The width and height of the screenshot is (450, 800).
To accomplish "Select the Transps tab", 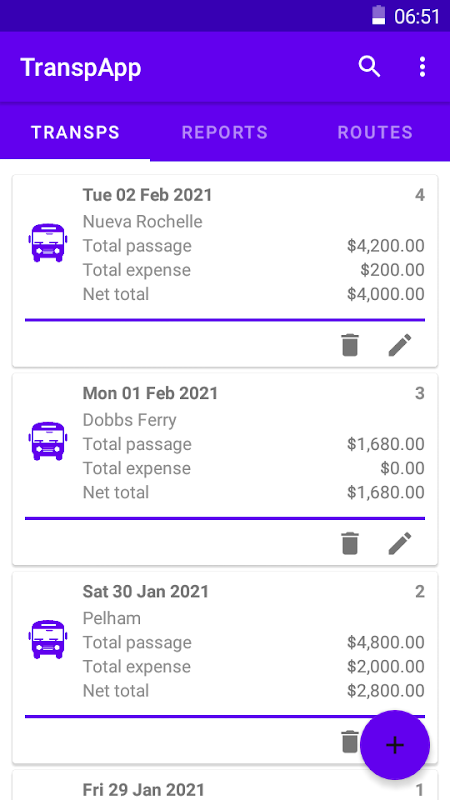I will click(75, 132).
